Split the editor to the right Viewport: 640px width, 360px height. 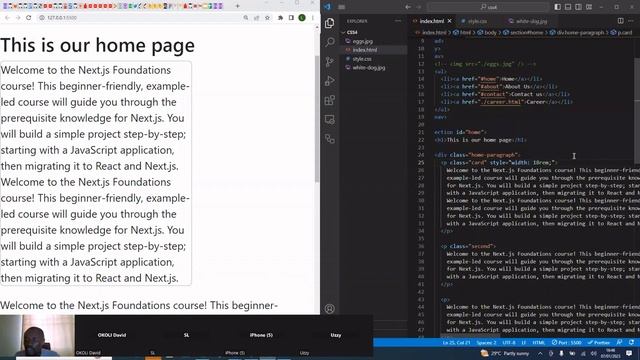[x=620, y=21]
